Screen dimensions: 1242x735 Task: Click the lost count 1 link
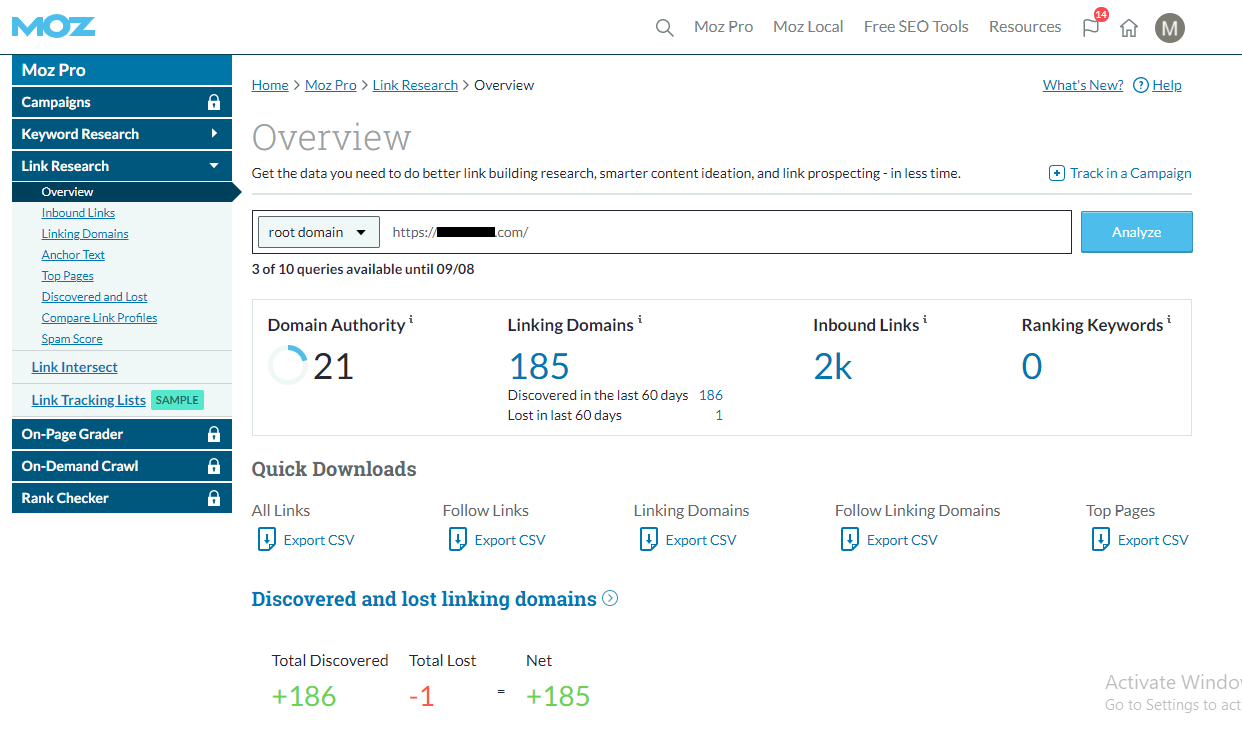click(719, 415)
